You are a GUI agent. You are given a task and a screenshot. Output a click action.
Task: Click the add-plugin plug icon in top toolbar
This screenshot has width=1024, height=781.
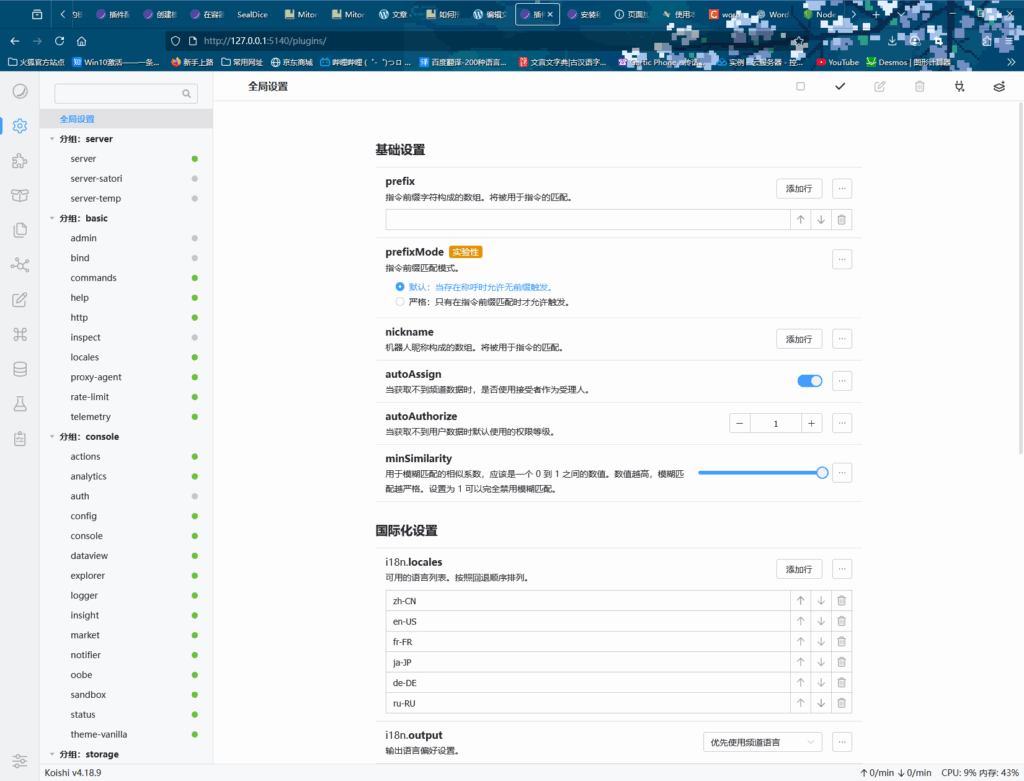click(x=959, y=87)
